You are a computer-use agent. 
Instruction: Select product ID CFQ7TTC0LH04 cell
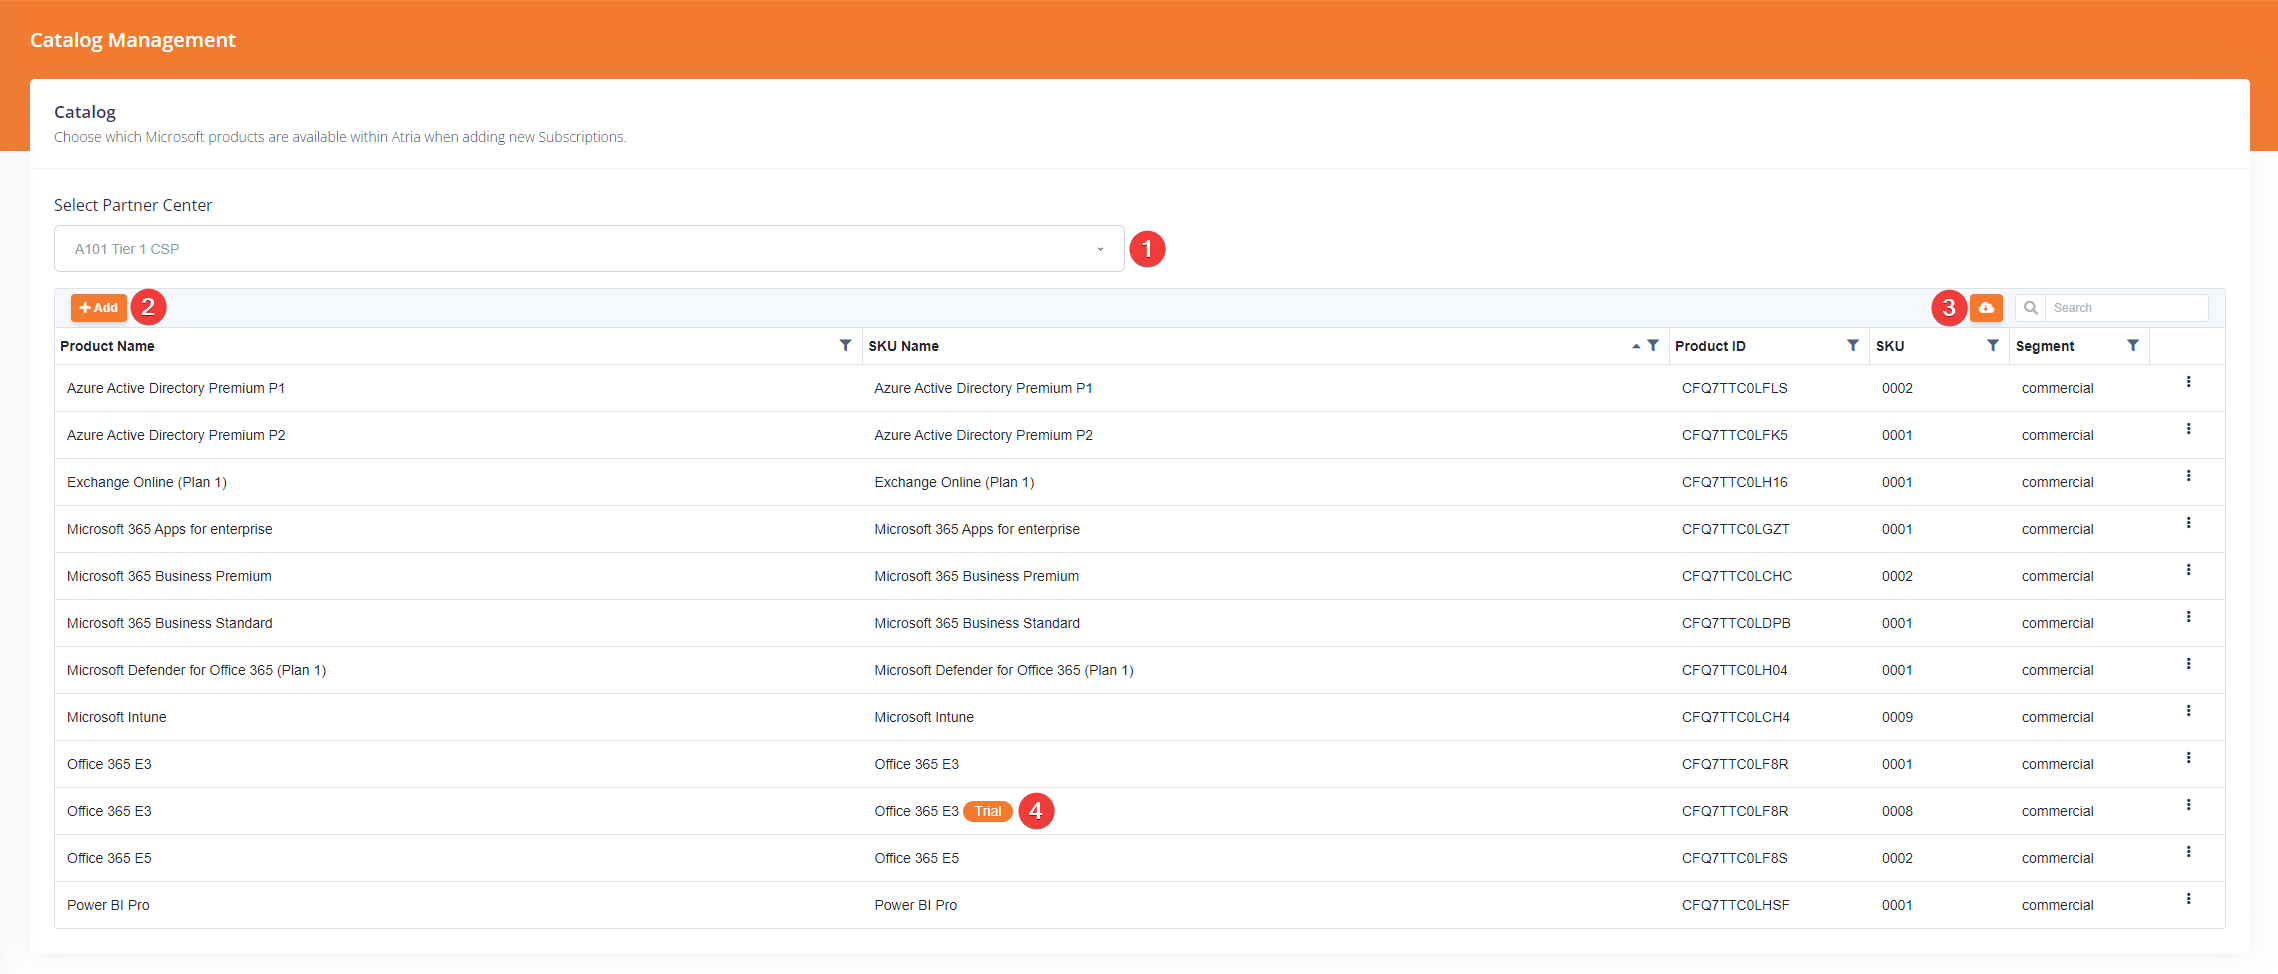pos(1735,670)
